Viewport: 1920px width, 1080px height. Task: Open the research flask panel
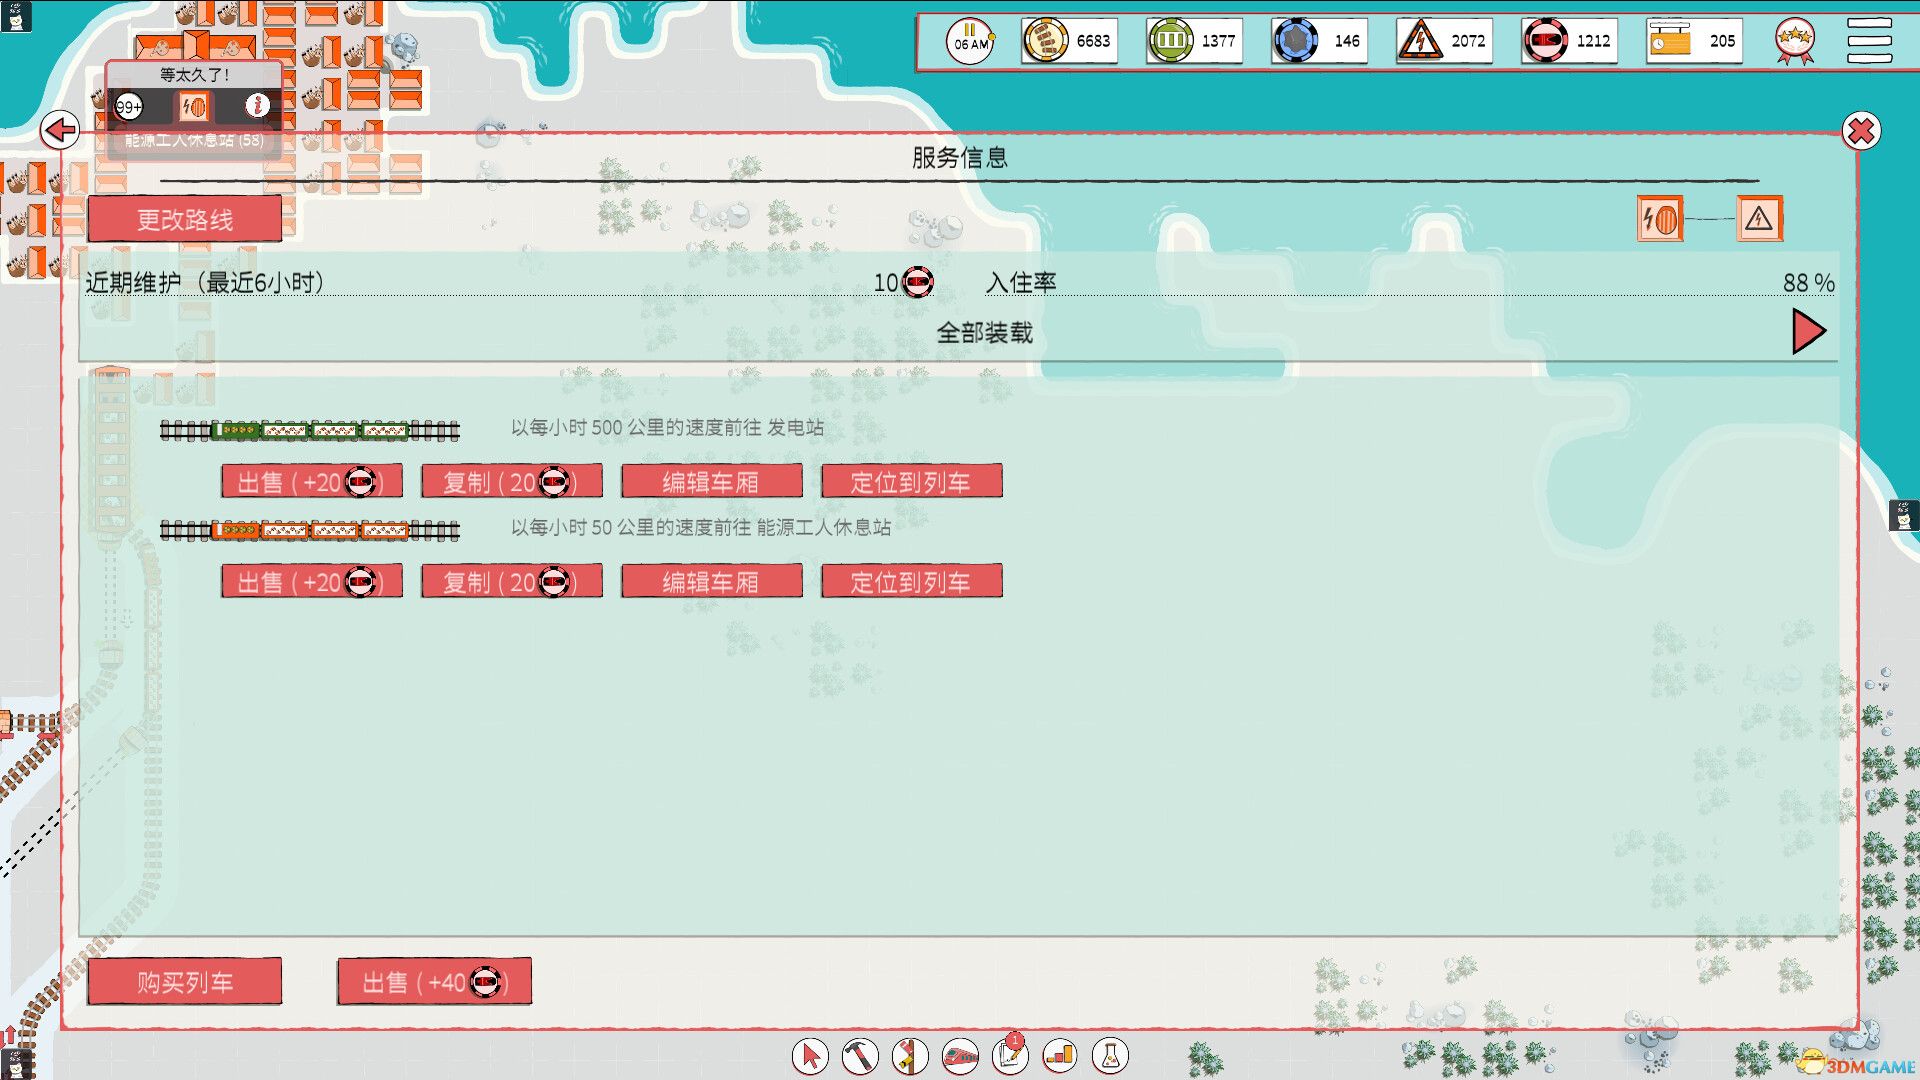pos(1108,1055)
